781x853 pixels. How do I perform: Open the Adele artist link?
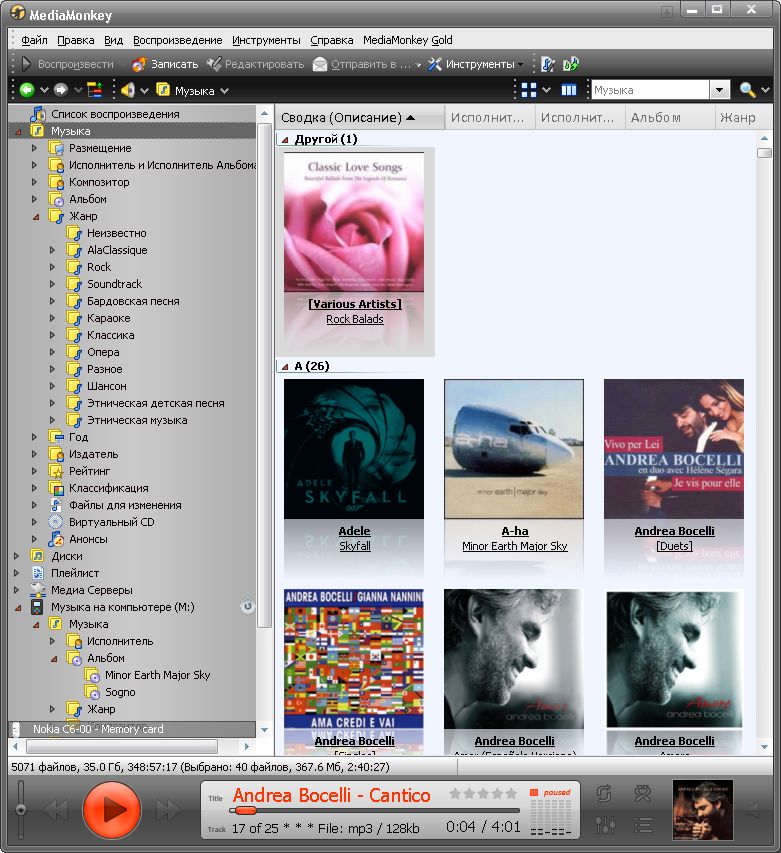[x=354, y=530]
